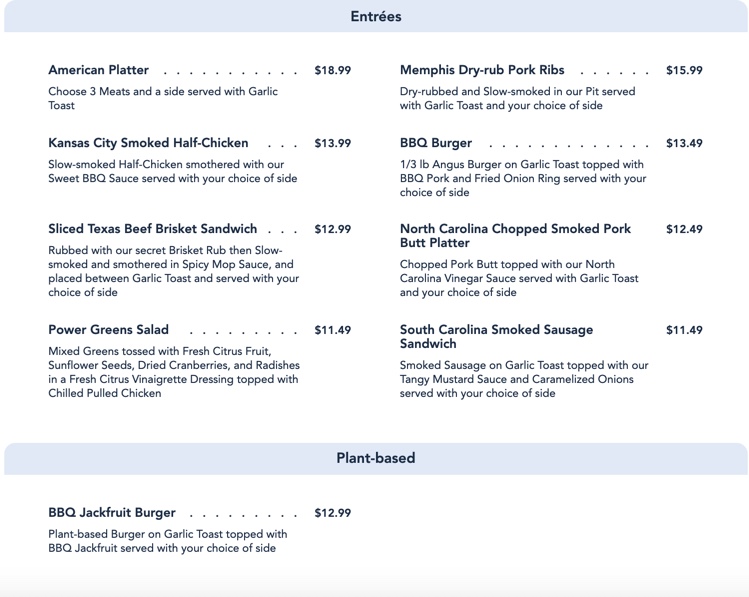The height and width of the screenshot is (597, 749).
Task: Click the $12.99 BBQ Jackfruit Burger price
Action: [332, 514]
